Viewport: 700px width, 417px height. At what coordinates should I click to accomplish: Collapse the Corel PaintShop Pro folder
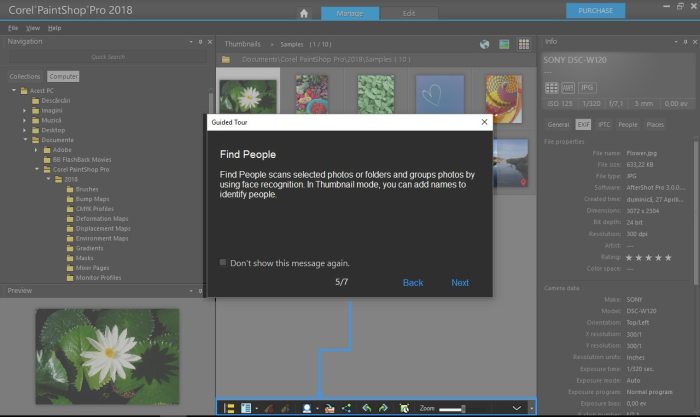click(x=37, y=169)
